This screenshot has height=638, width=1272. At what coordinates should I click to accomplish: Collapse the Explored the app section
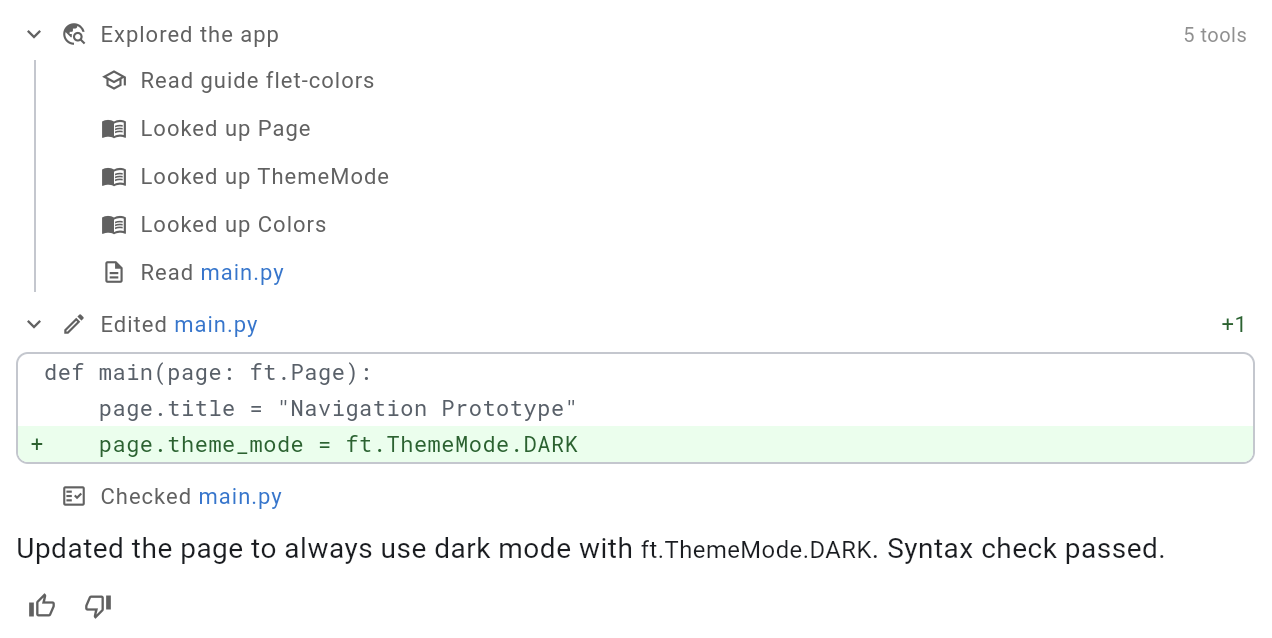pos(34,35)
